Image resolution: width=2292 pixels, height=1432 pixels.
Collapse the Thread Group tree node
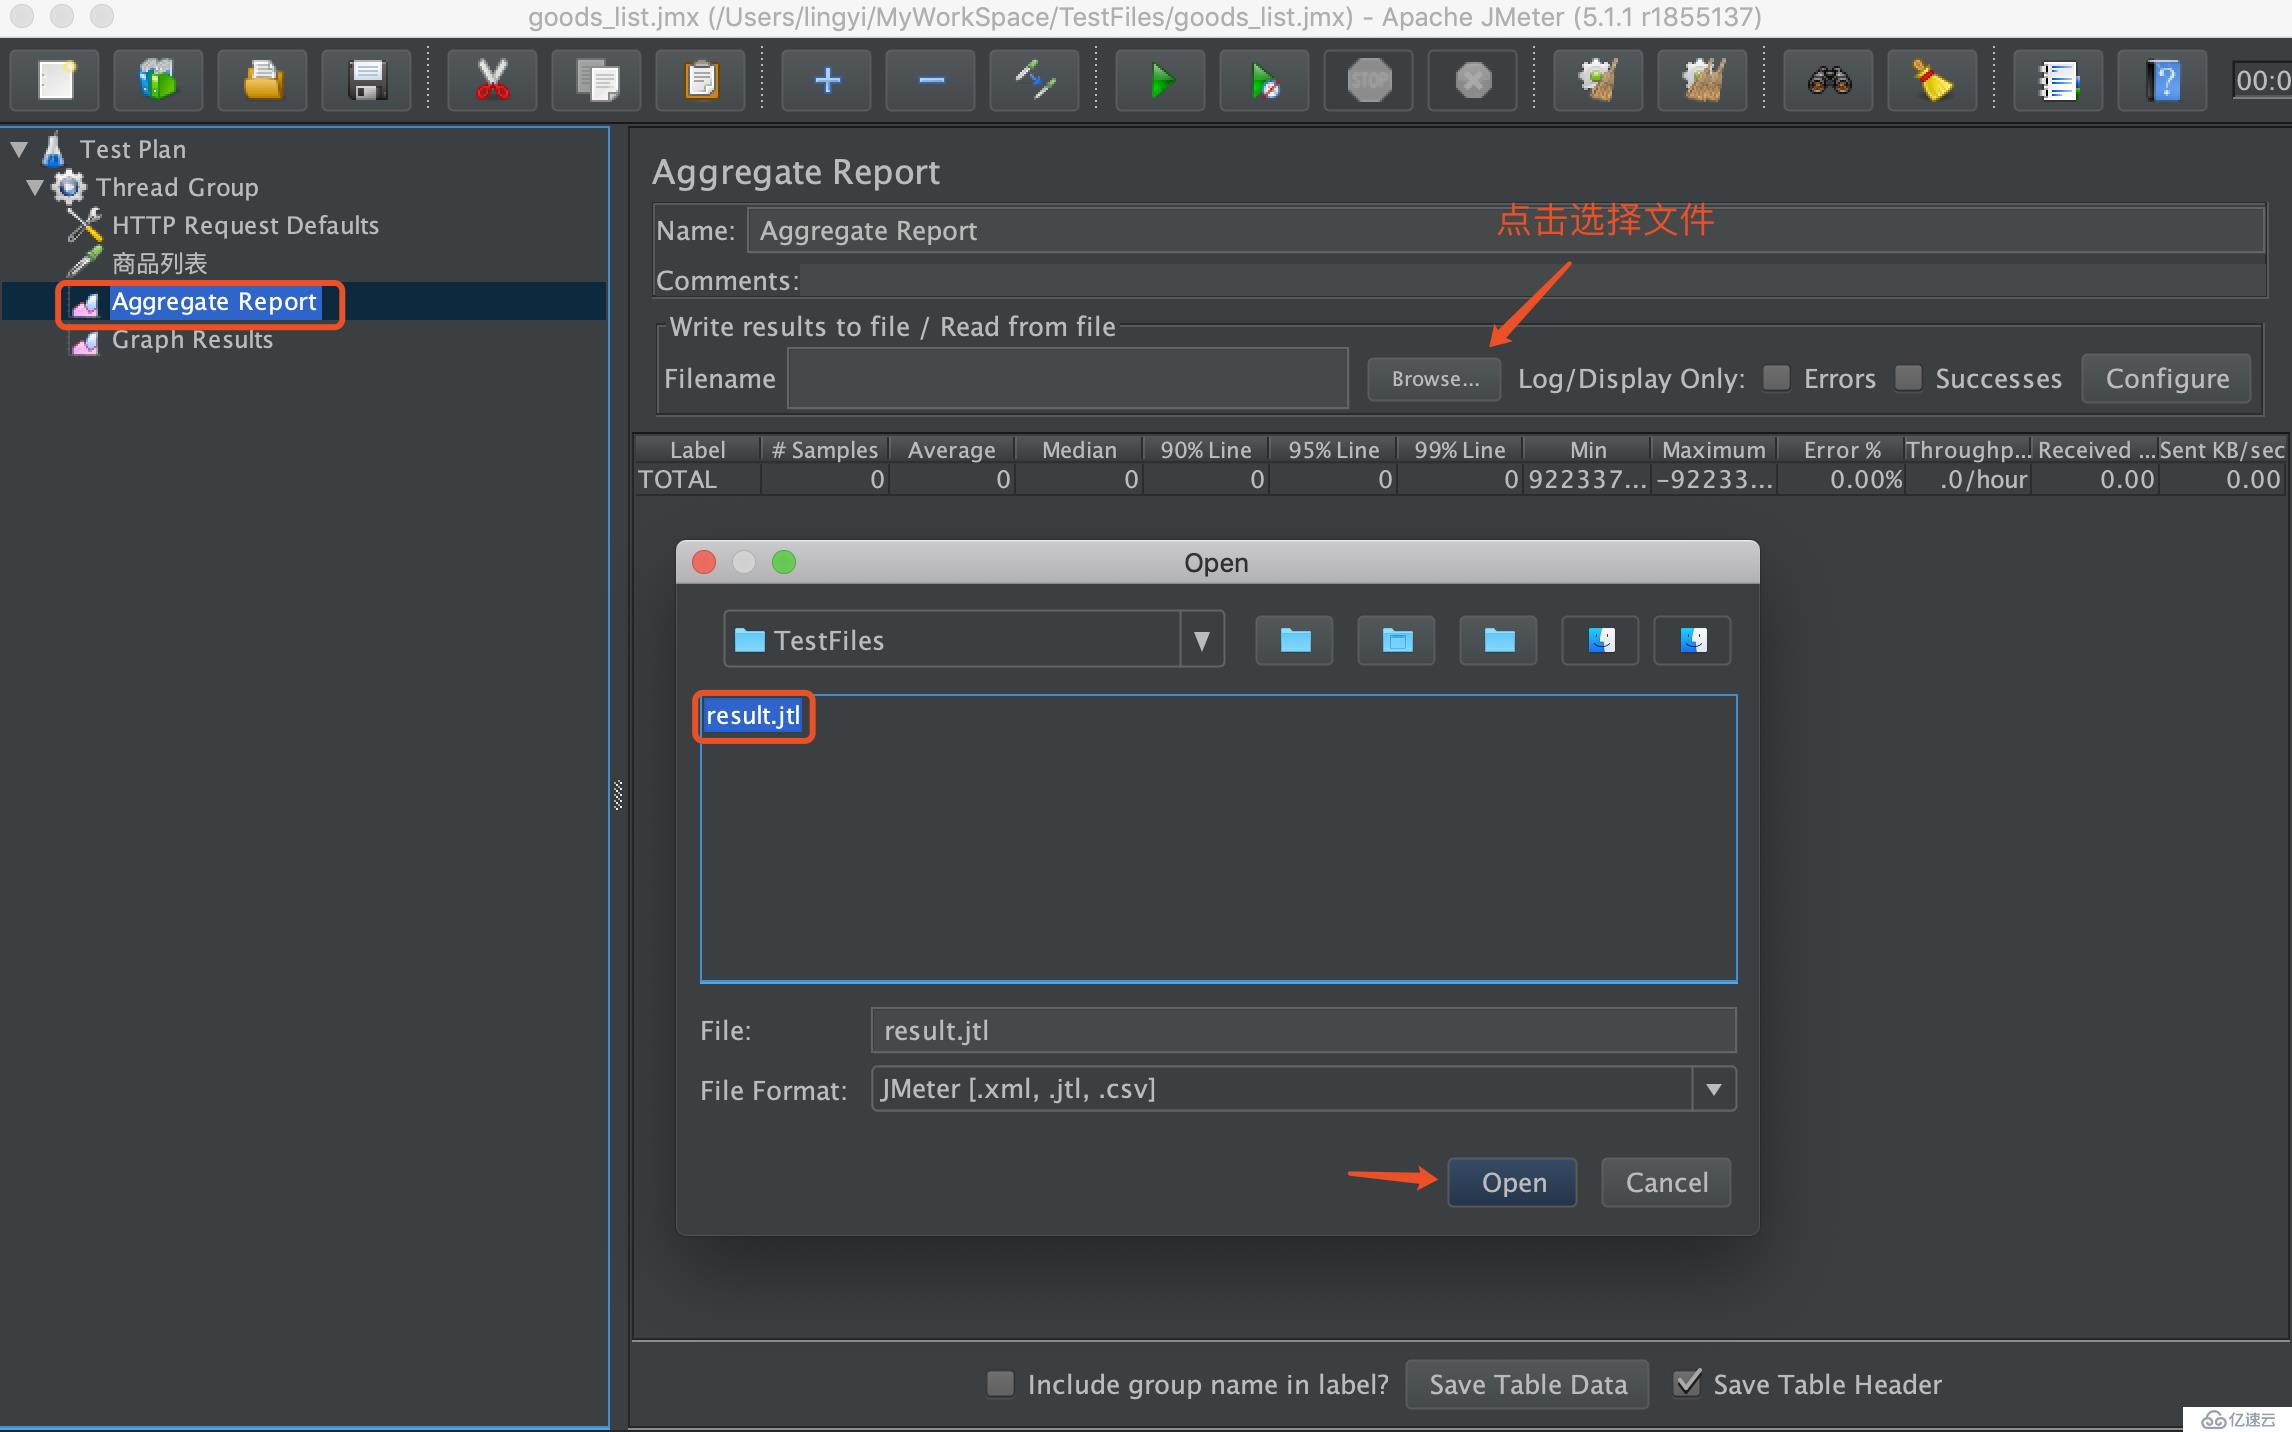coord(35,187)
